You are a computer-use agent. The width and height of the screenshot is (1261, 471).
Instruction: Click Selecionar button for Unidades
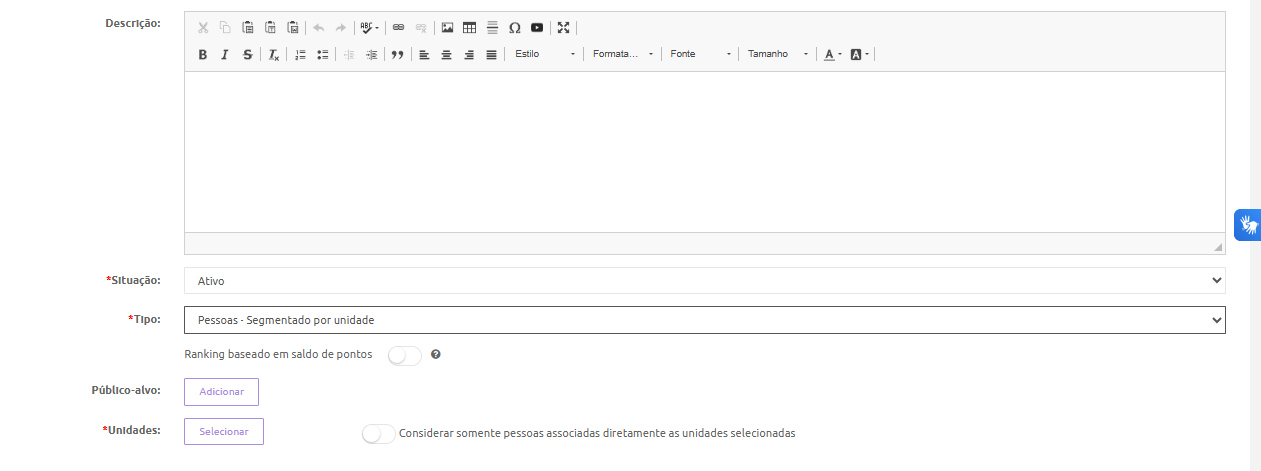pos(224,432)
